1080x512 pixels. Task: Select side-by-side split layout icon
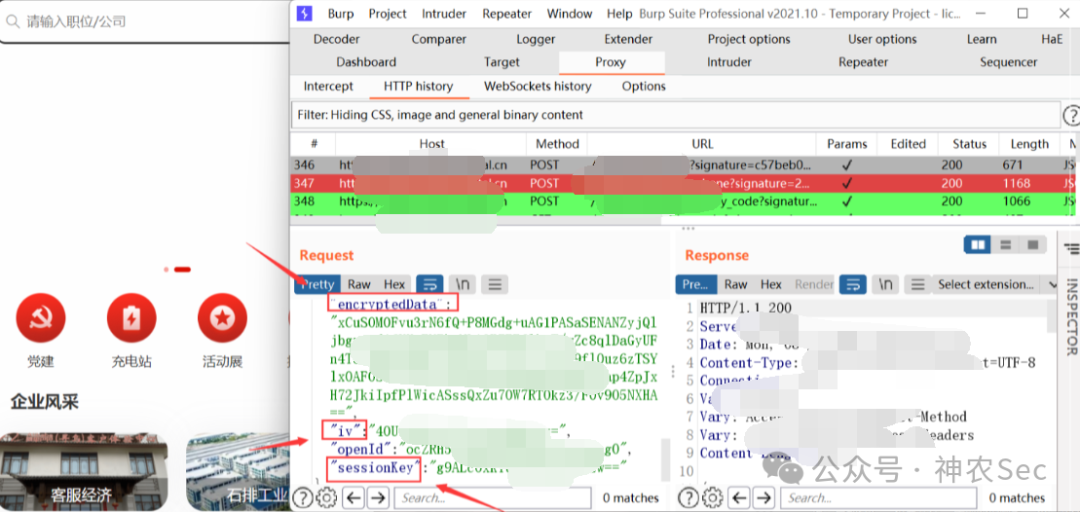click(x=977, y=245)
